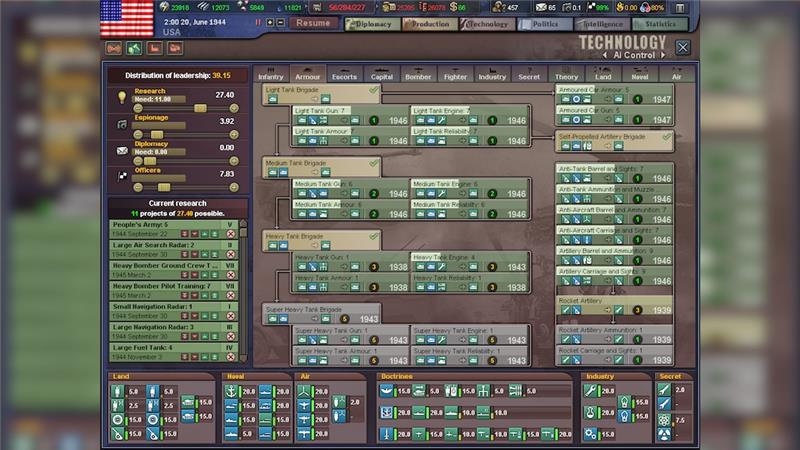The image size is (800, 450).
Task: Open the Intelligence screen
Action: coord(602,24)
